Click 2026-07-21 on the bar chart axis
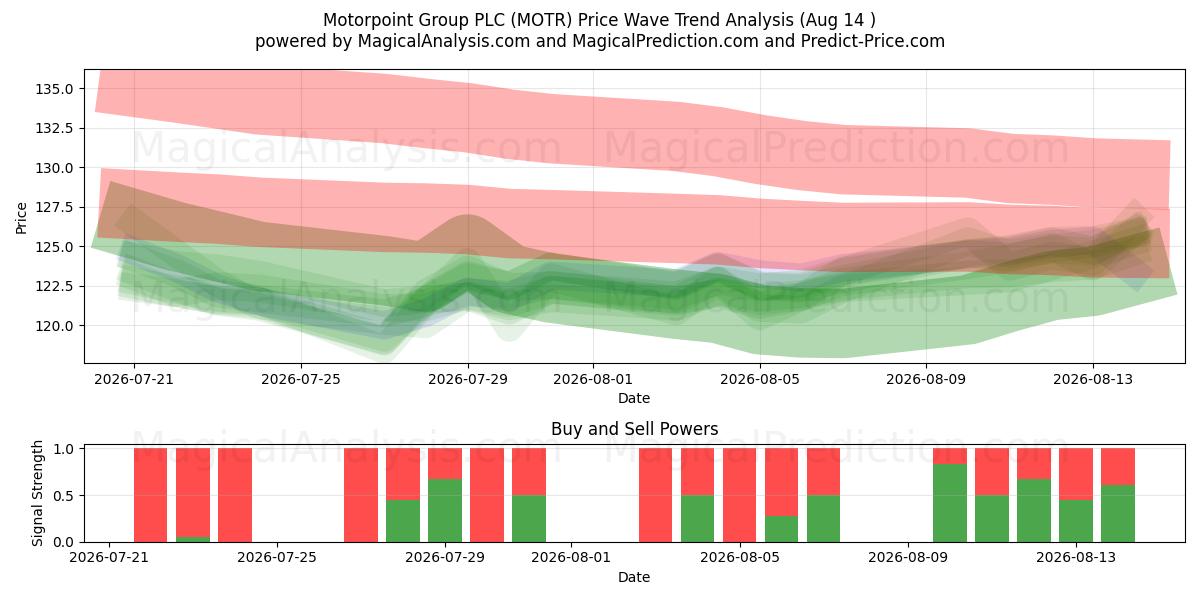The image size is (1200, 600). tap(108, 558)
